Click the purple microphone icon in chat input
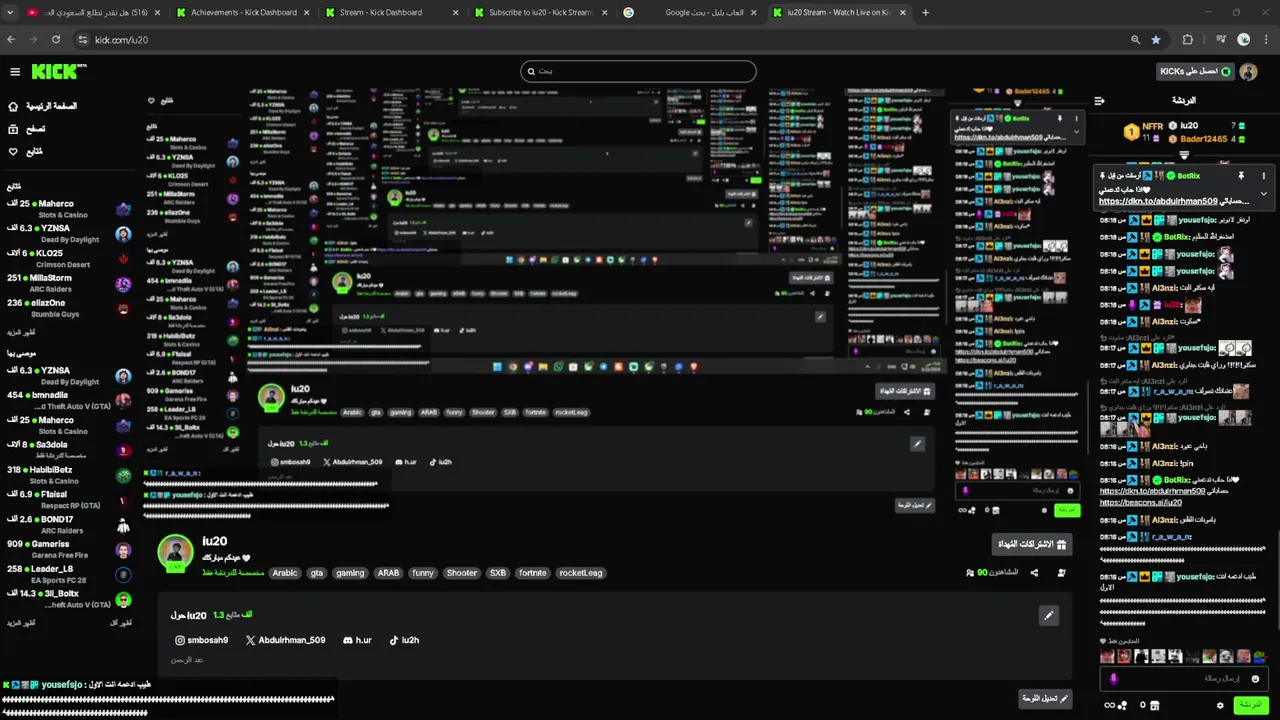The height and width of the screenshot is (720, 1280). click(x=1113, y=679)
